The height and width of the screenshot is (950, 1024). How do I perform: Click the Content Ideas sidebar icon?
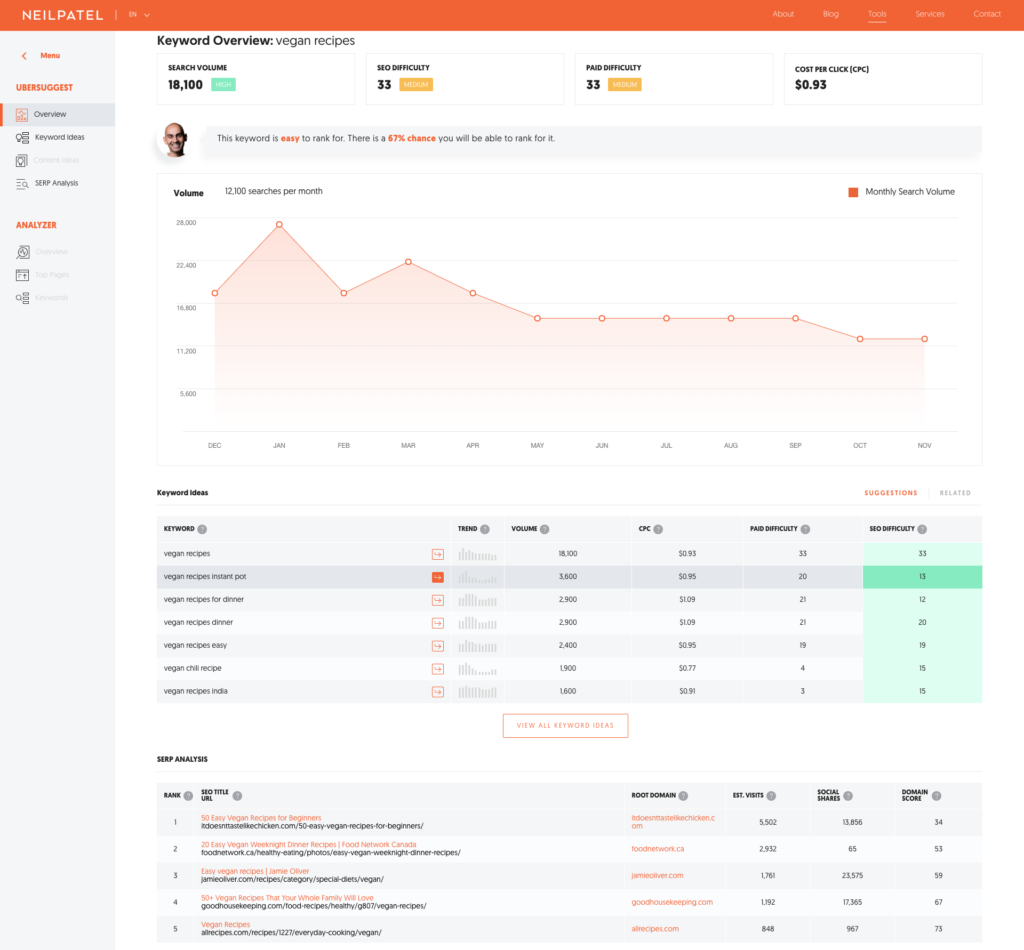(x=22, y=161)
